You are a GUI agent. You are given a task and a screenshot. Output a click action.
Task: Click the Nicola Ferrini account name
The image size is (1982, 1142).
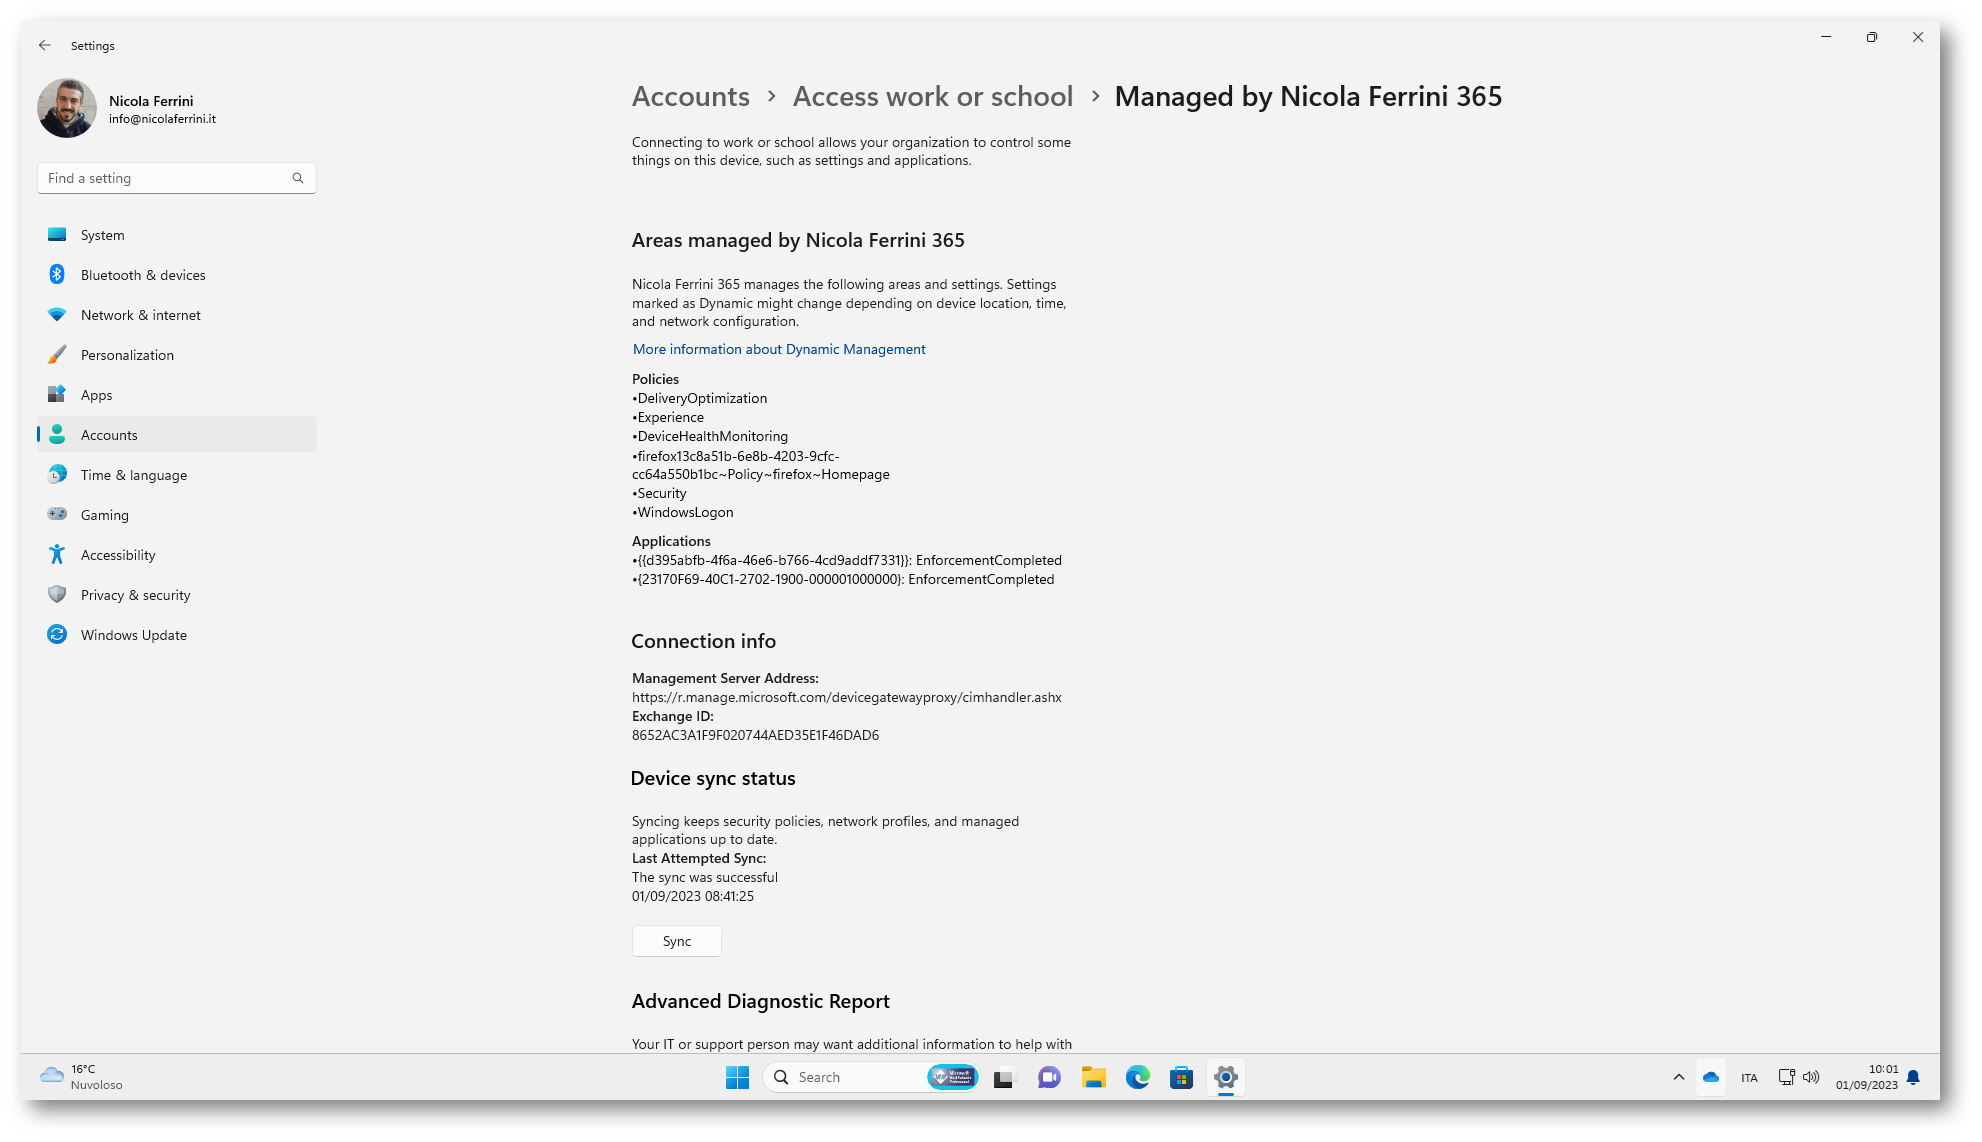coord(151,101)
